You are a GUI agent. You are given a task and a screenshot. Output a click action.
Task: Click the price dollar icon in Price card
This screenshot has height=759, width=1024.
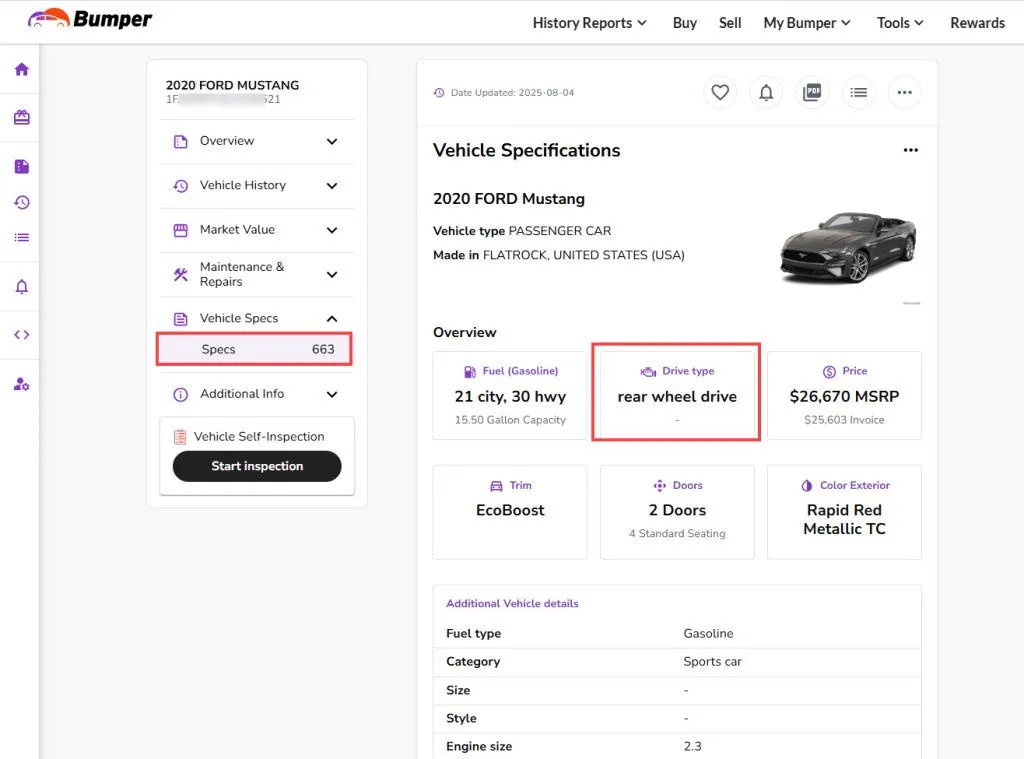pos(829,372)
